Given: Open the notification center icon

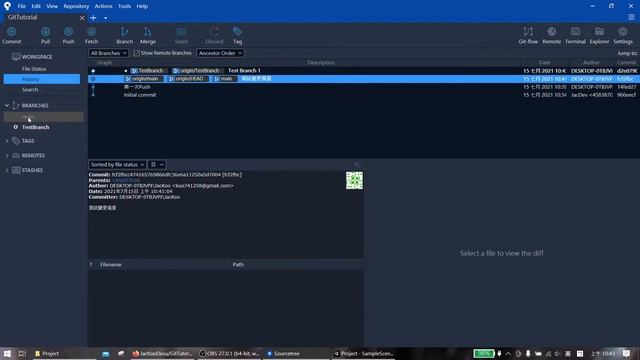Looking at the screenshot, I should [x=627, y=353].
